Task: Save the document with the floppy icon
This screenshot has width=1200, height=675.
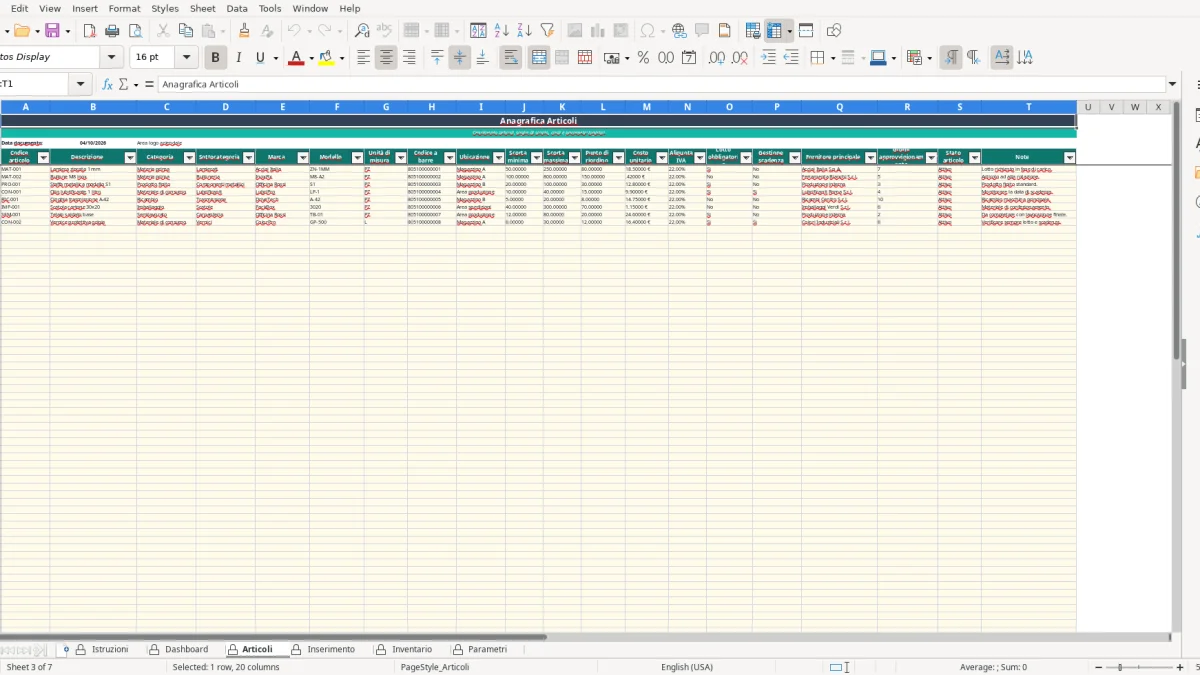Action: tap(52, 31)
